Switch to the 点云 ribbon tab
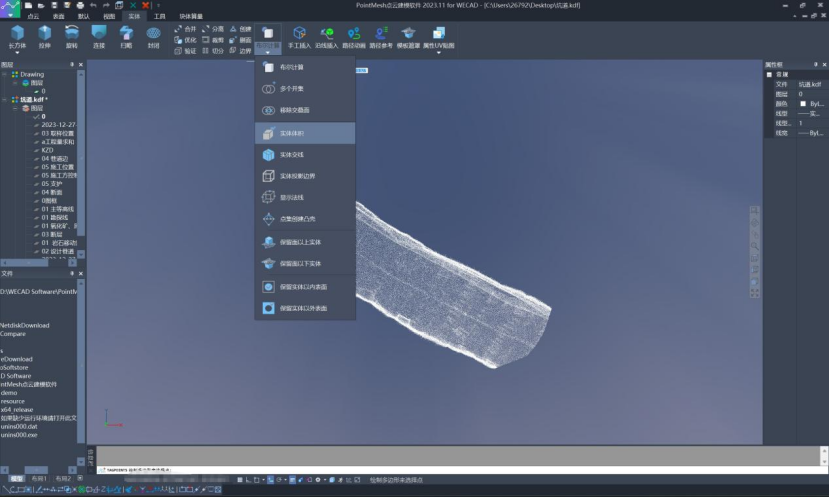Viewport: 830px width, 497px height. (34, 17)
